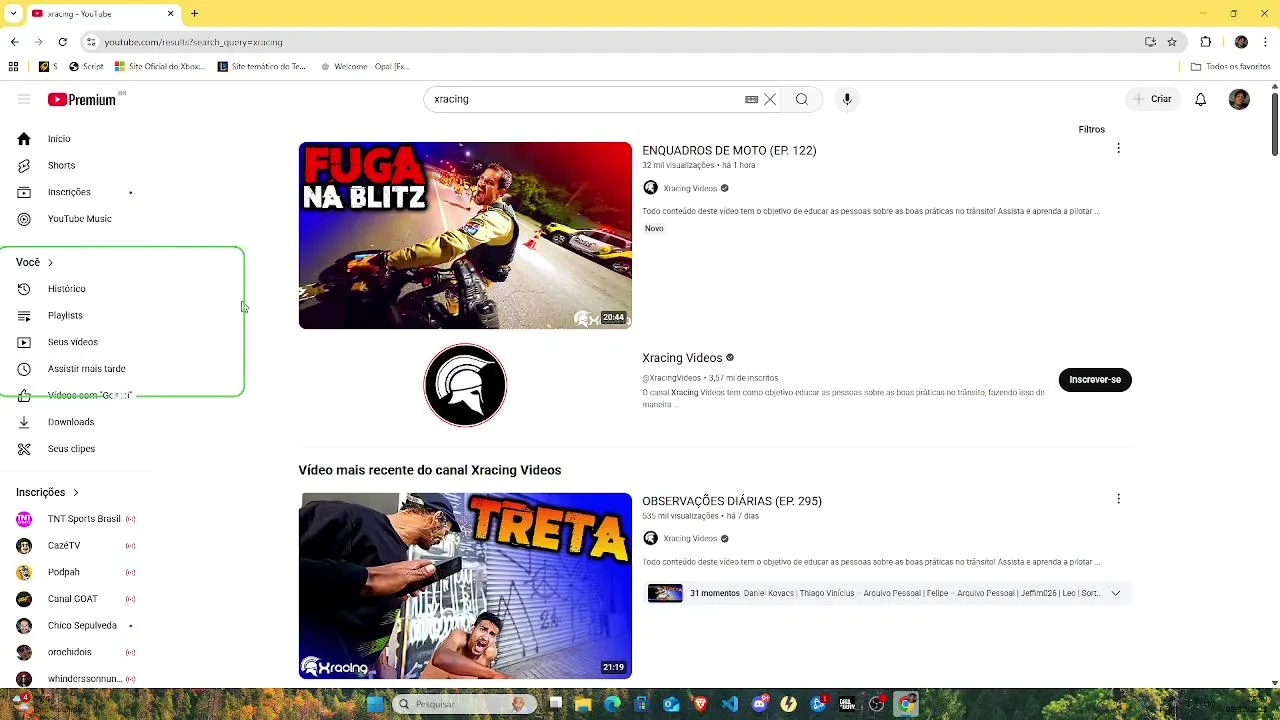Play the TRETA video thumbnail
Image resolution: width=1280 pixels, height=720 pixels.
465,586
